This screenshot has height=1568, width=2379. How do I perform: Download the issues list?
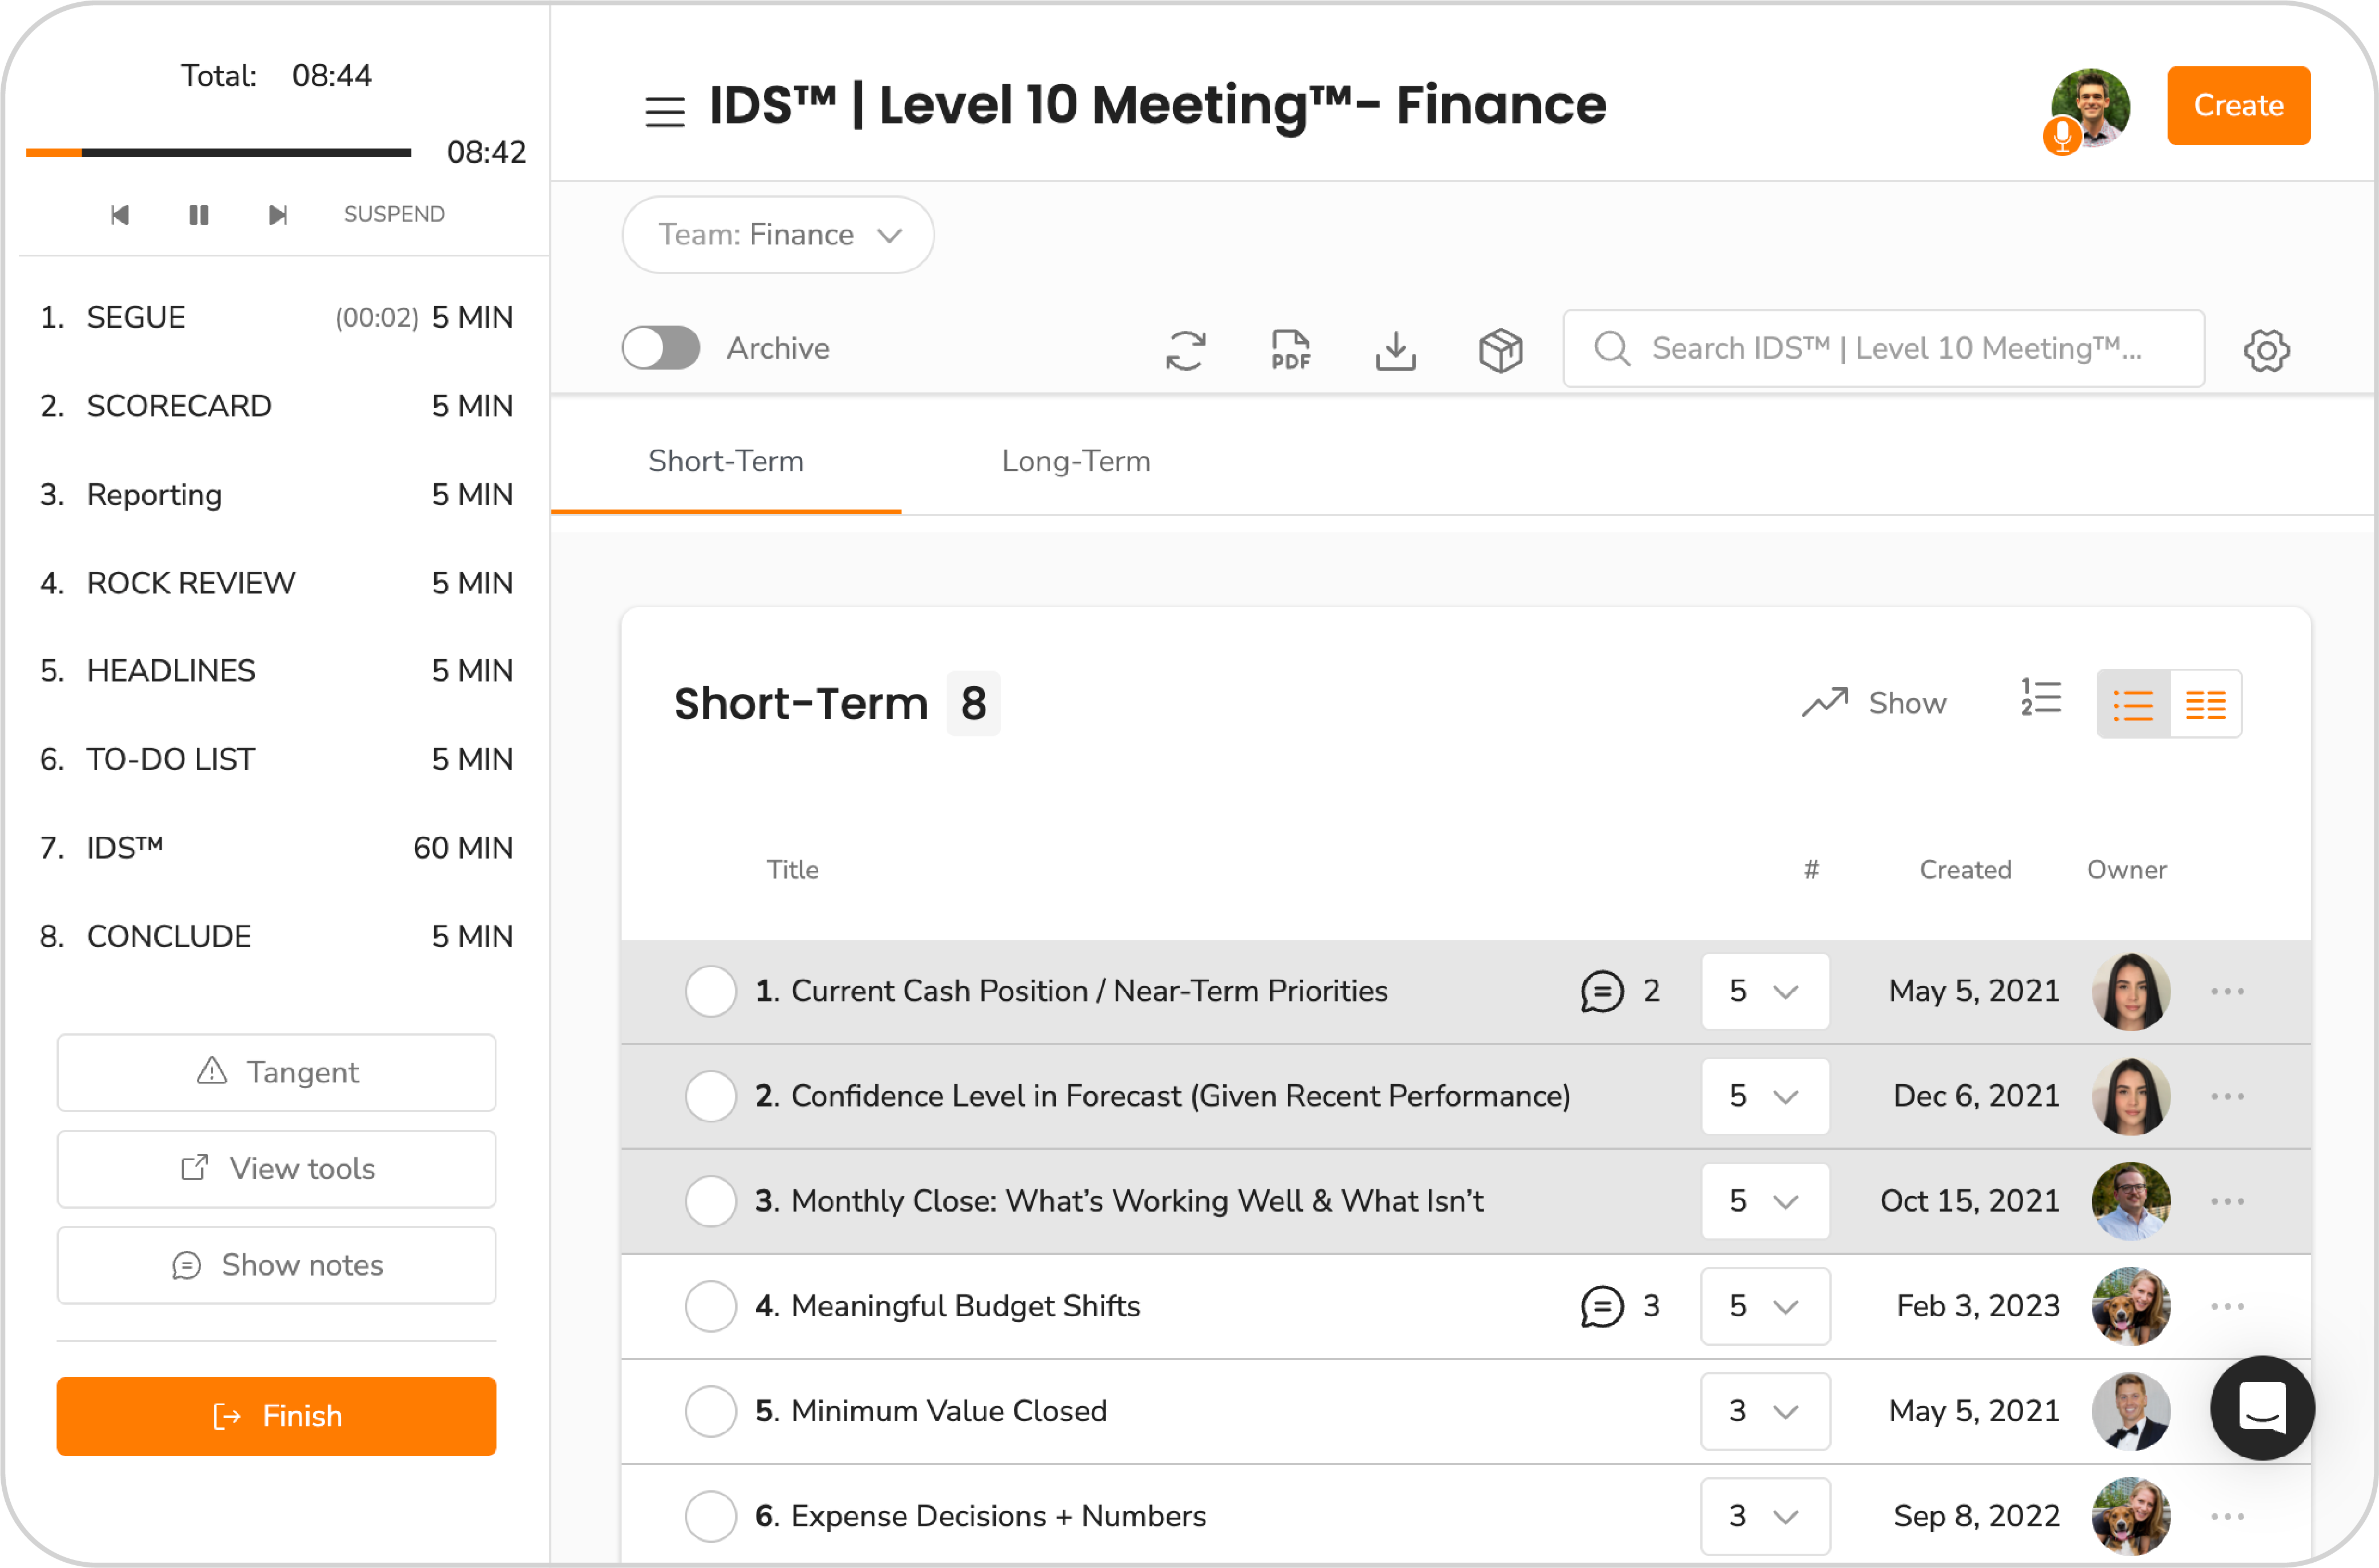point(1396,350)
